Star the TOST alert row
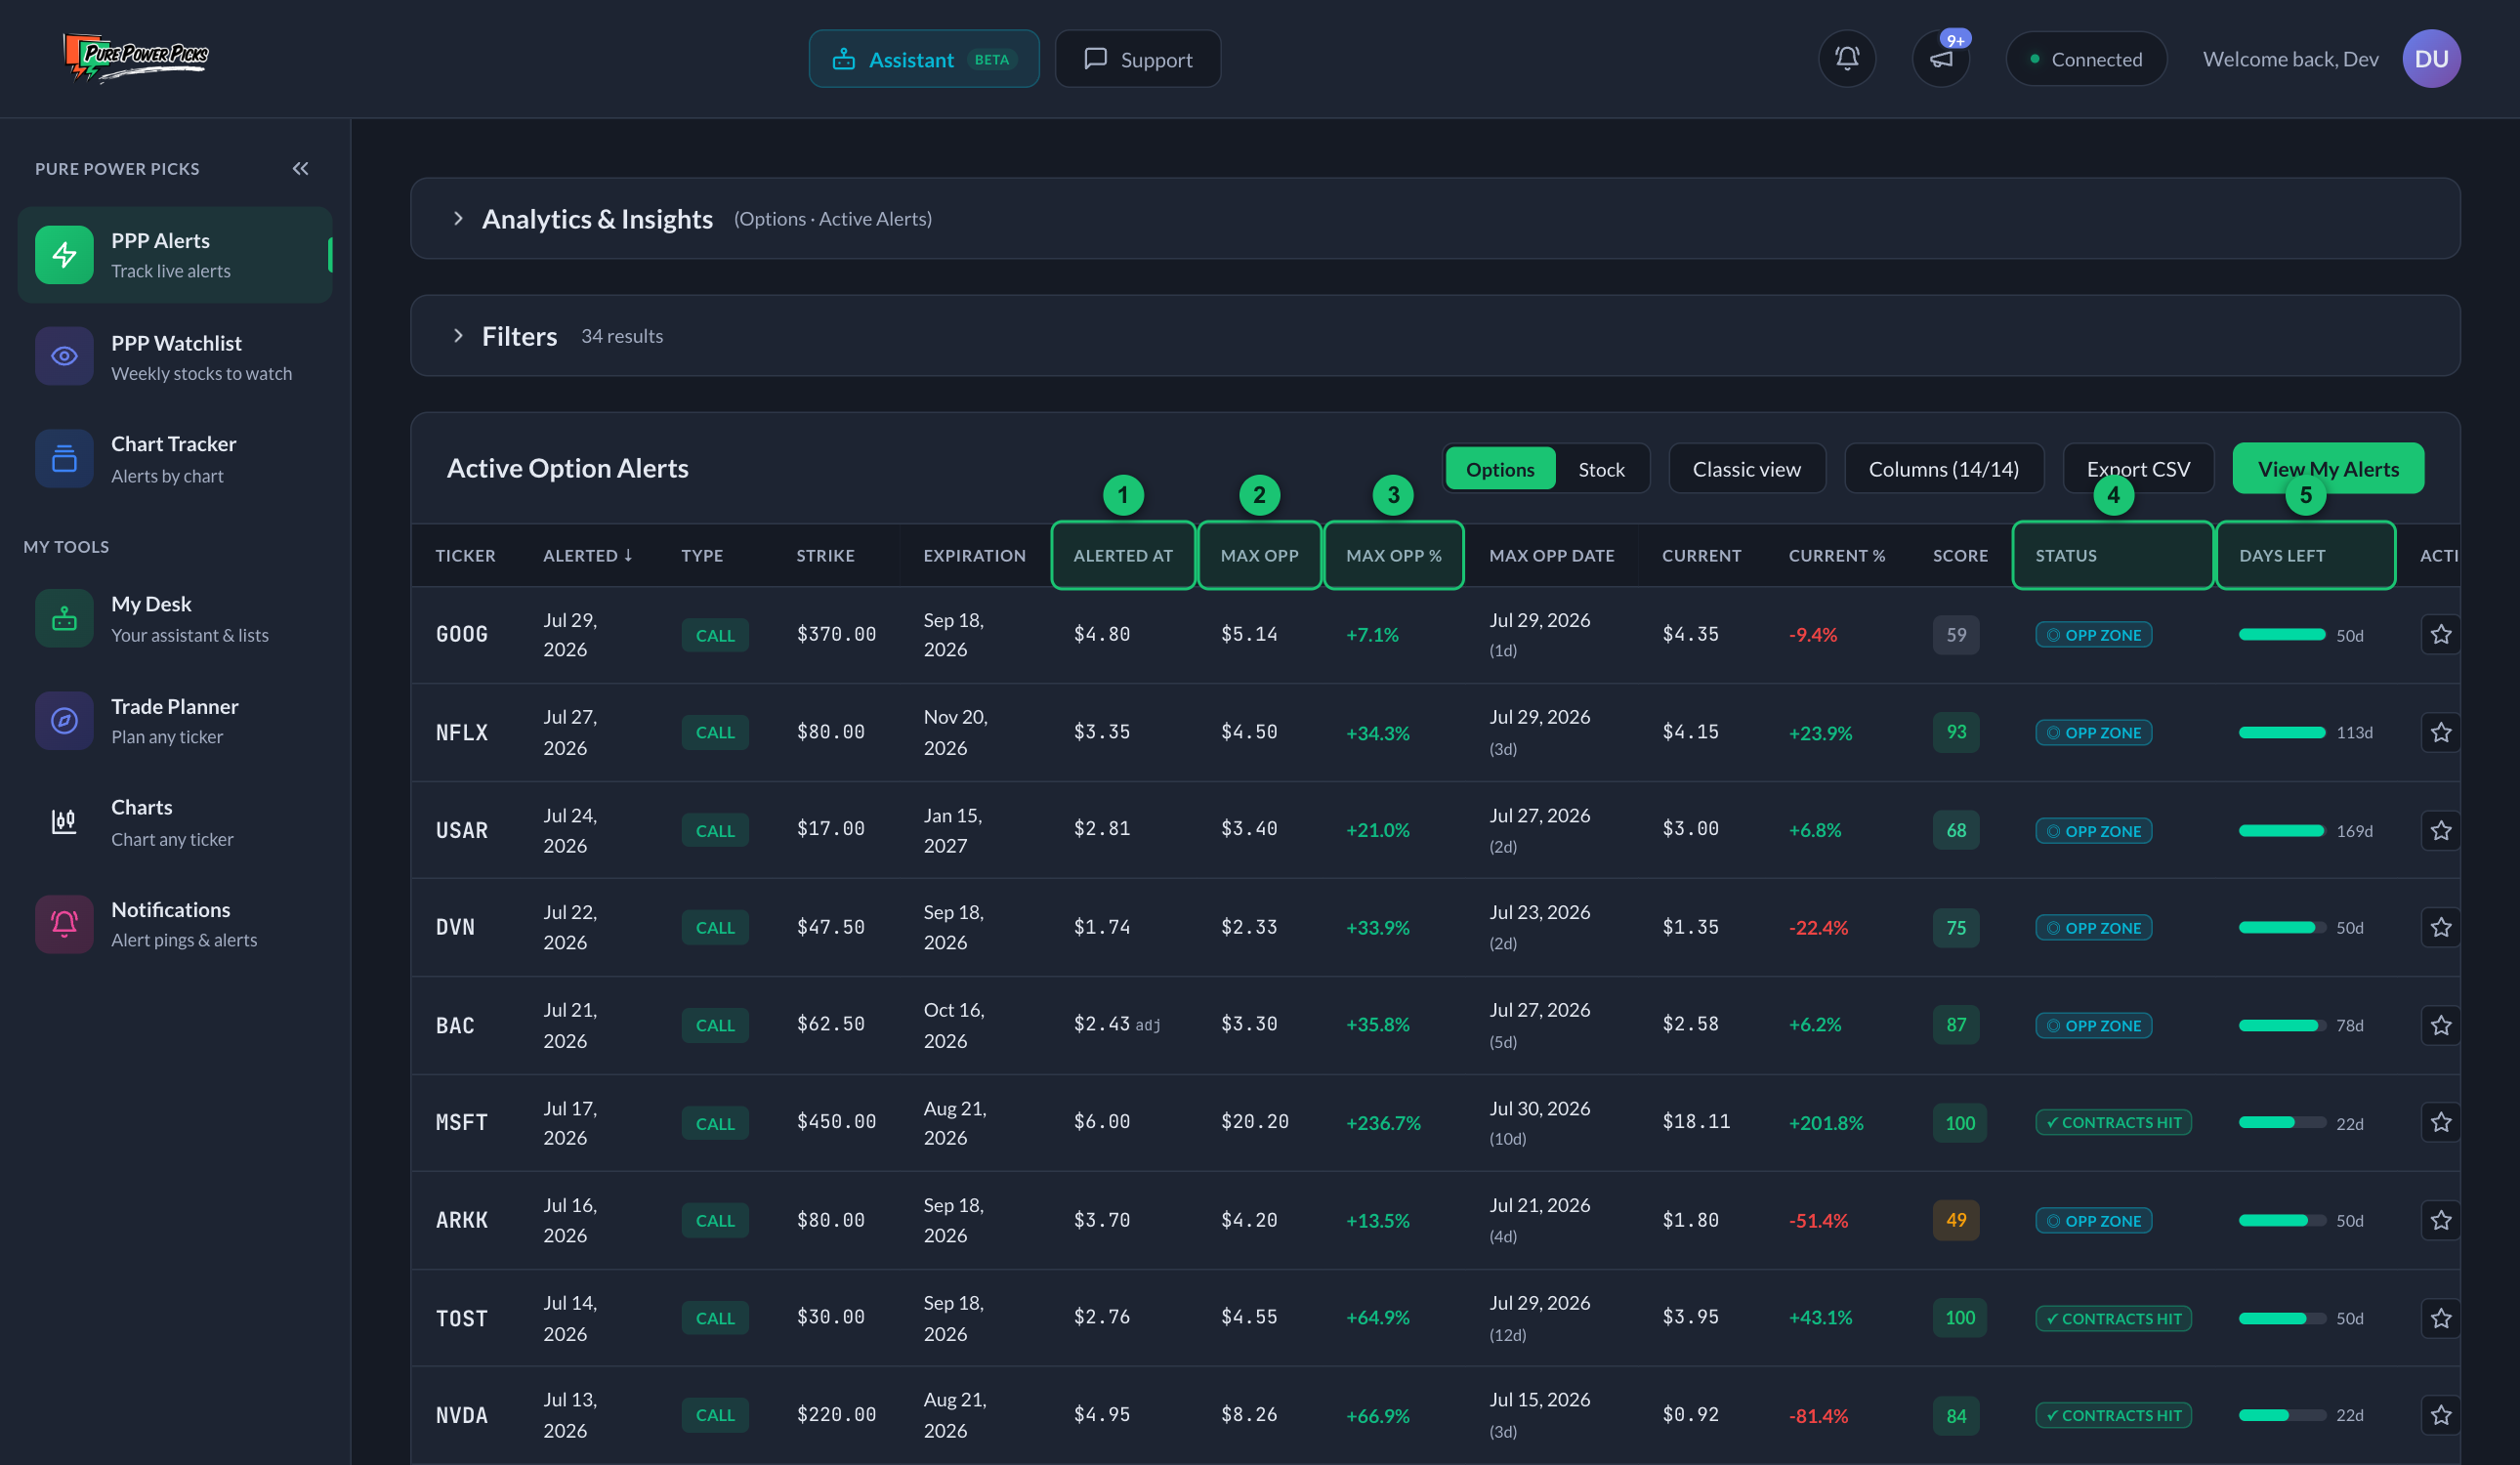This screenshot has width=2520, height=1465. pyautogui.click(x=2440, y=1318)
